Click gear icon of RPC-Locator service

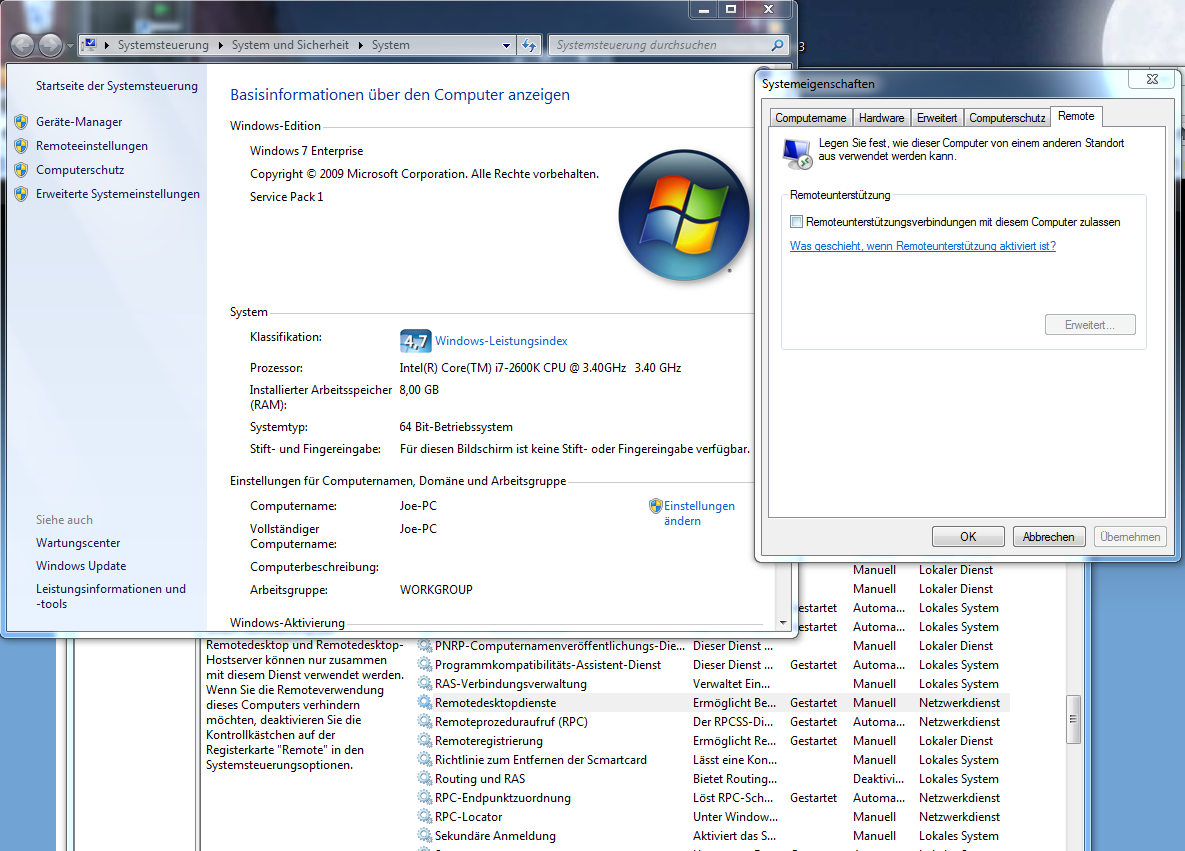pos(425,816)
